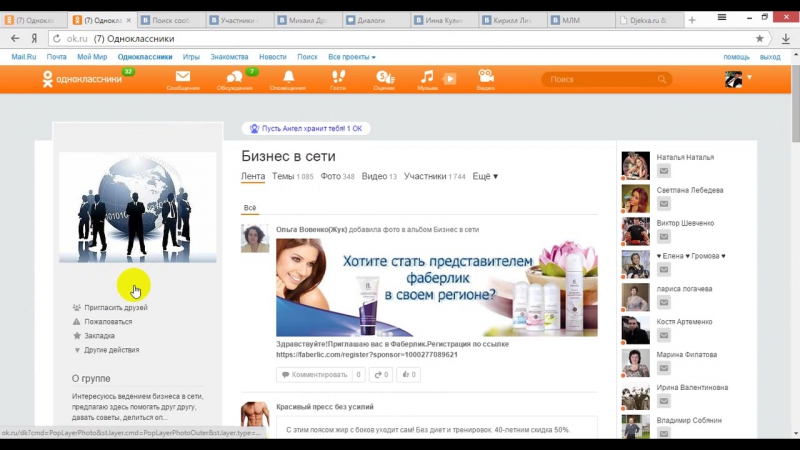Open faberlic.com register link in post
800x450 pixels.
click(367, 355)
